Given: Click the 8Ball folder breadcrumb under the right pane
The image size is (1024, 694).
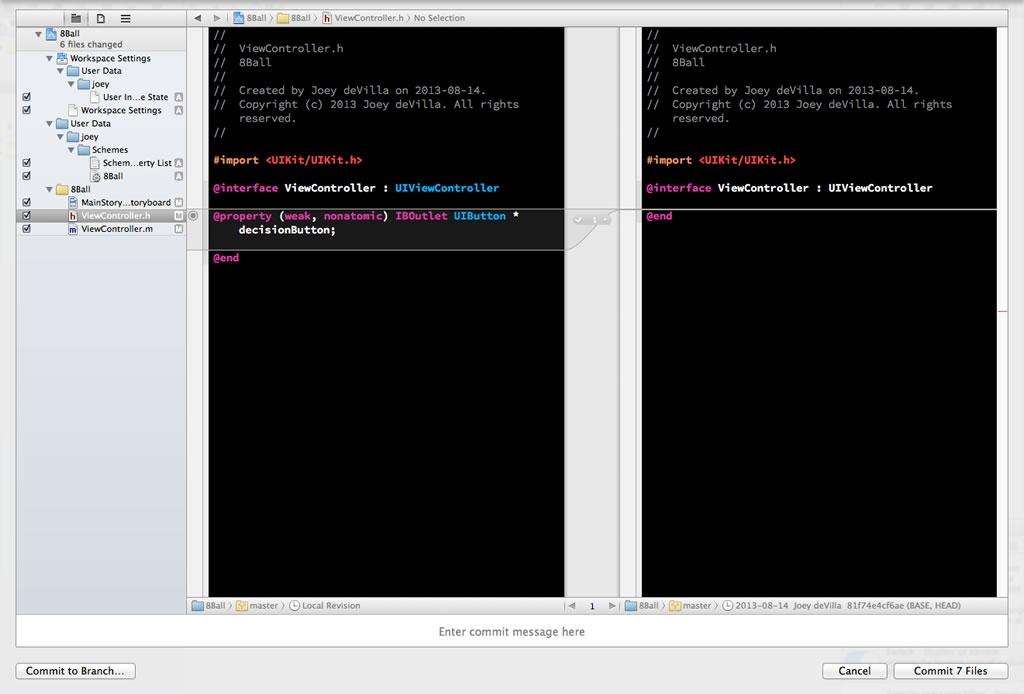Looking at the screenshot, I should tap(642, 606).
